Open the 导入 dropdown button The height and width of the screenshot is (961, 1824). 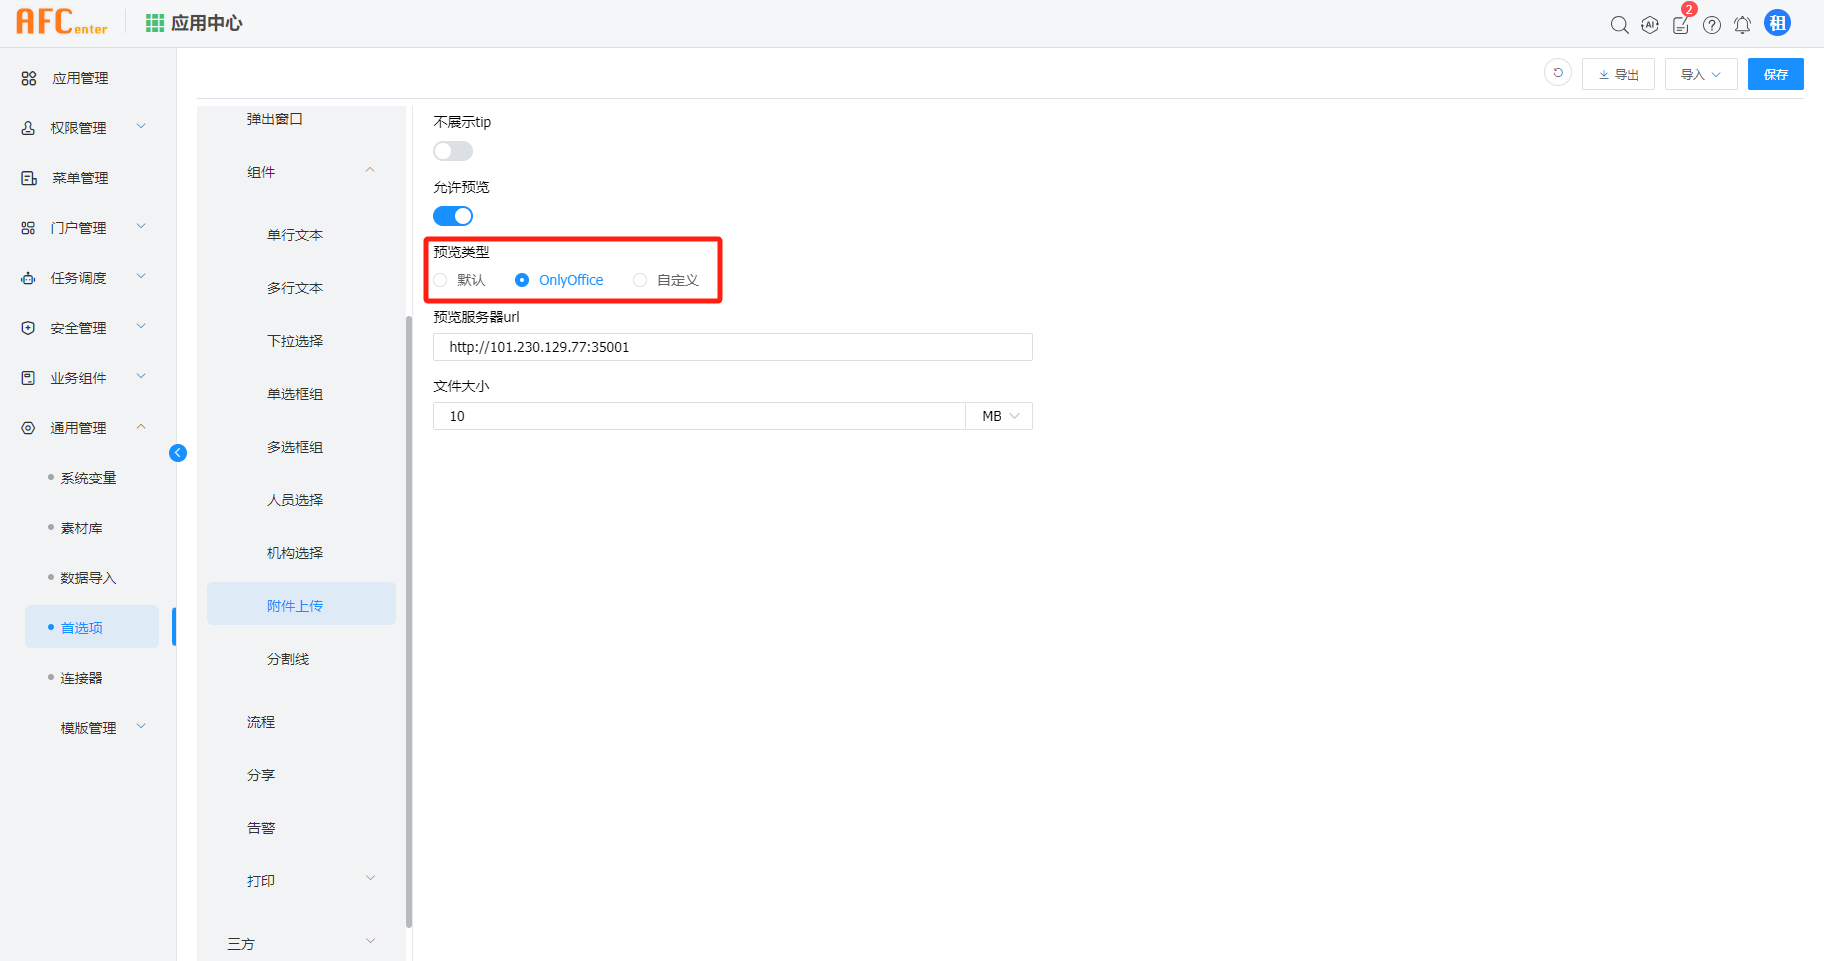click(x=1700, y=74)
